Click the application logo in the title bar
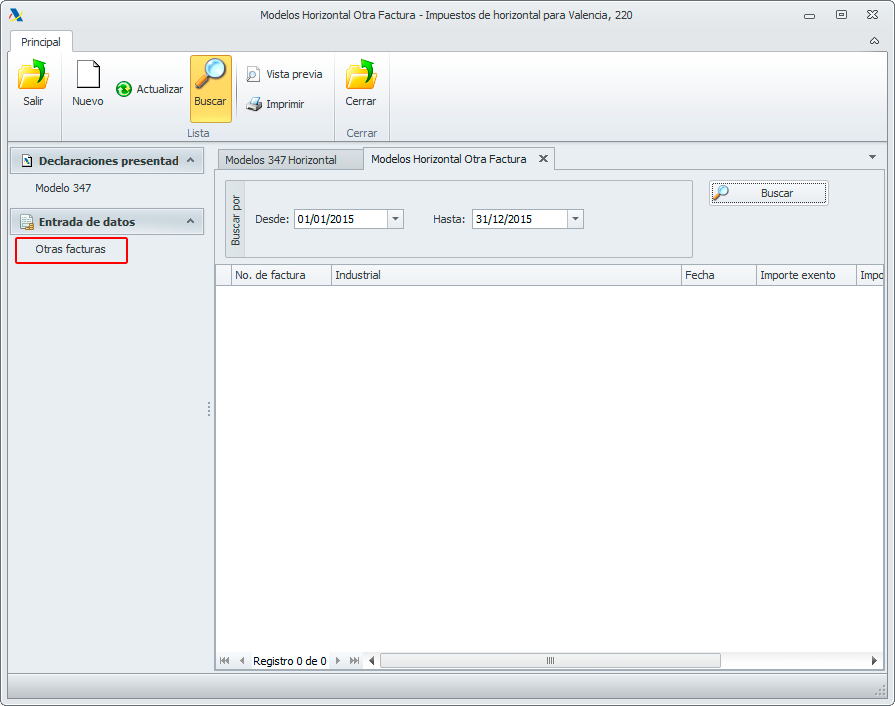 click(x=16, y=15)
